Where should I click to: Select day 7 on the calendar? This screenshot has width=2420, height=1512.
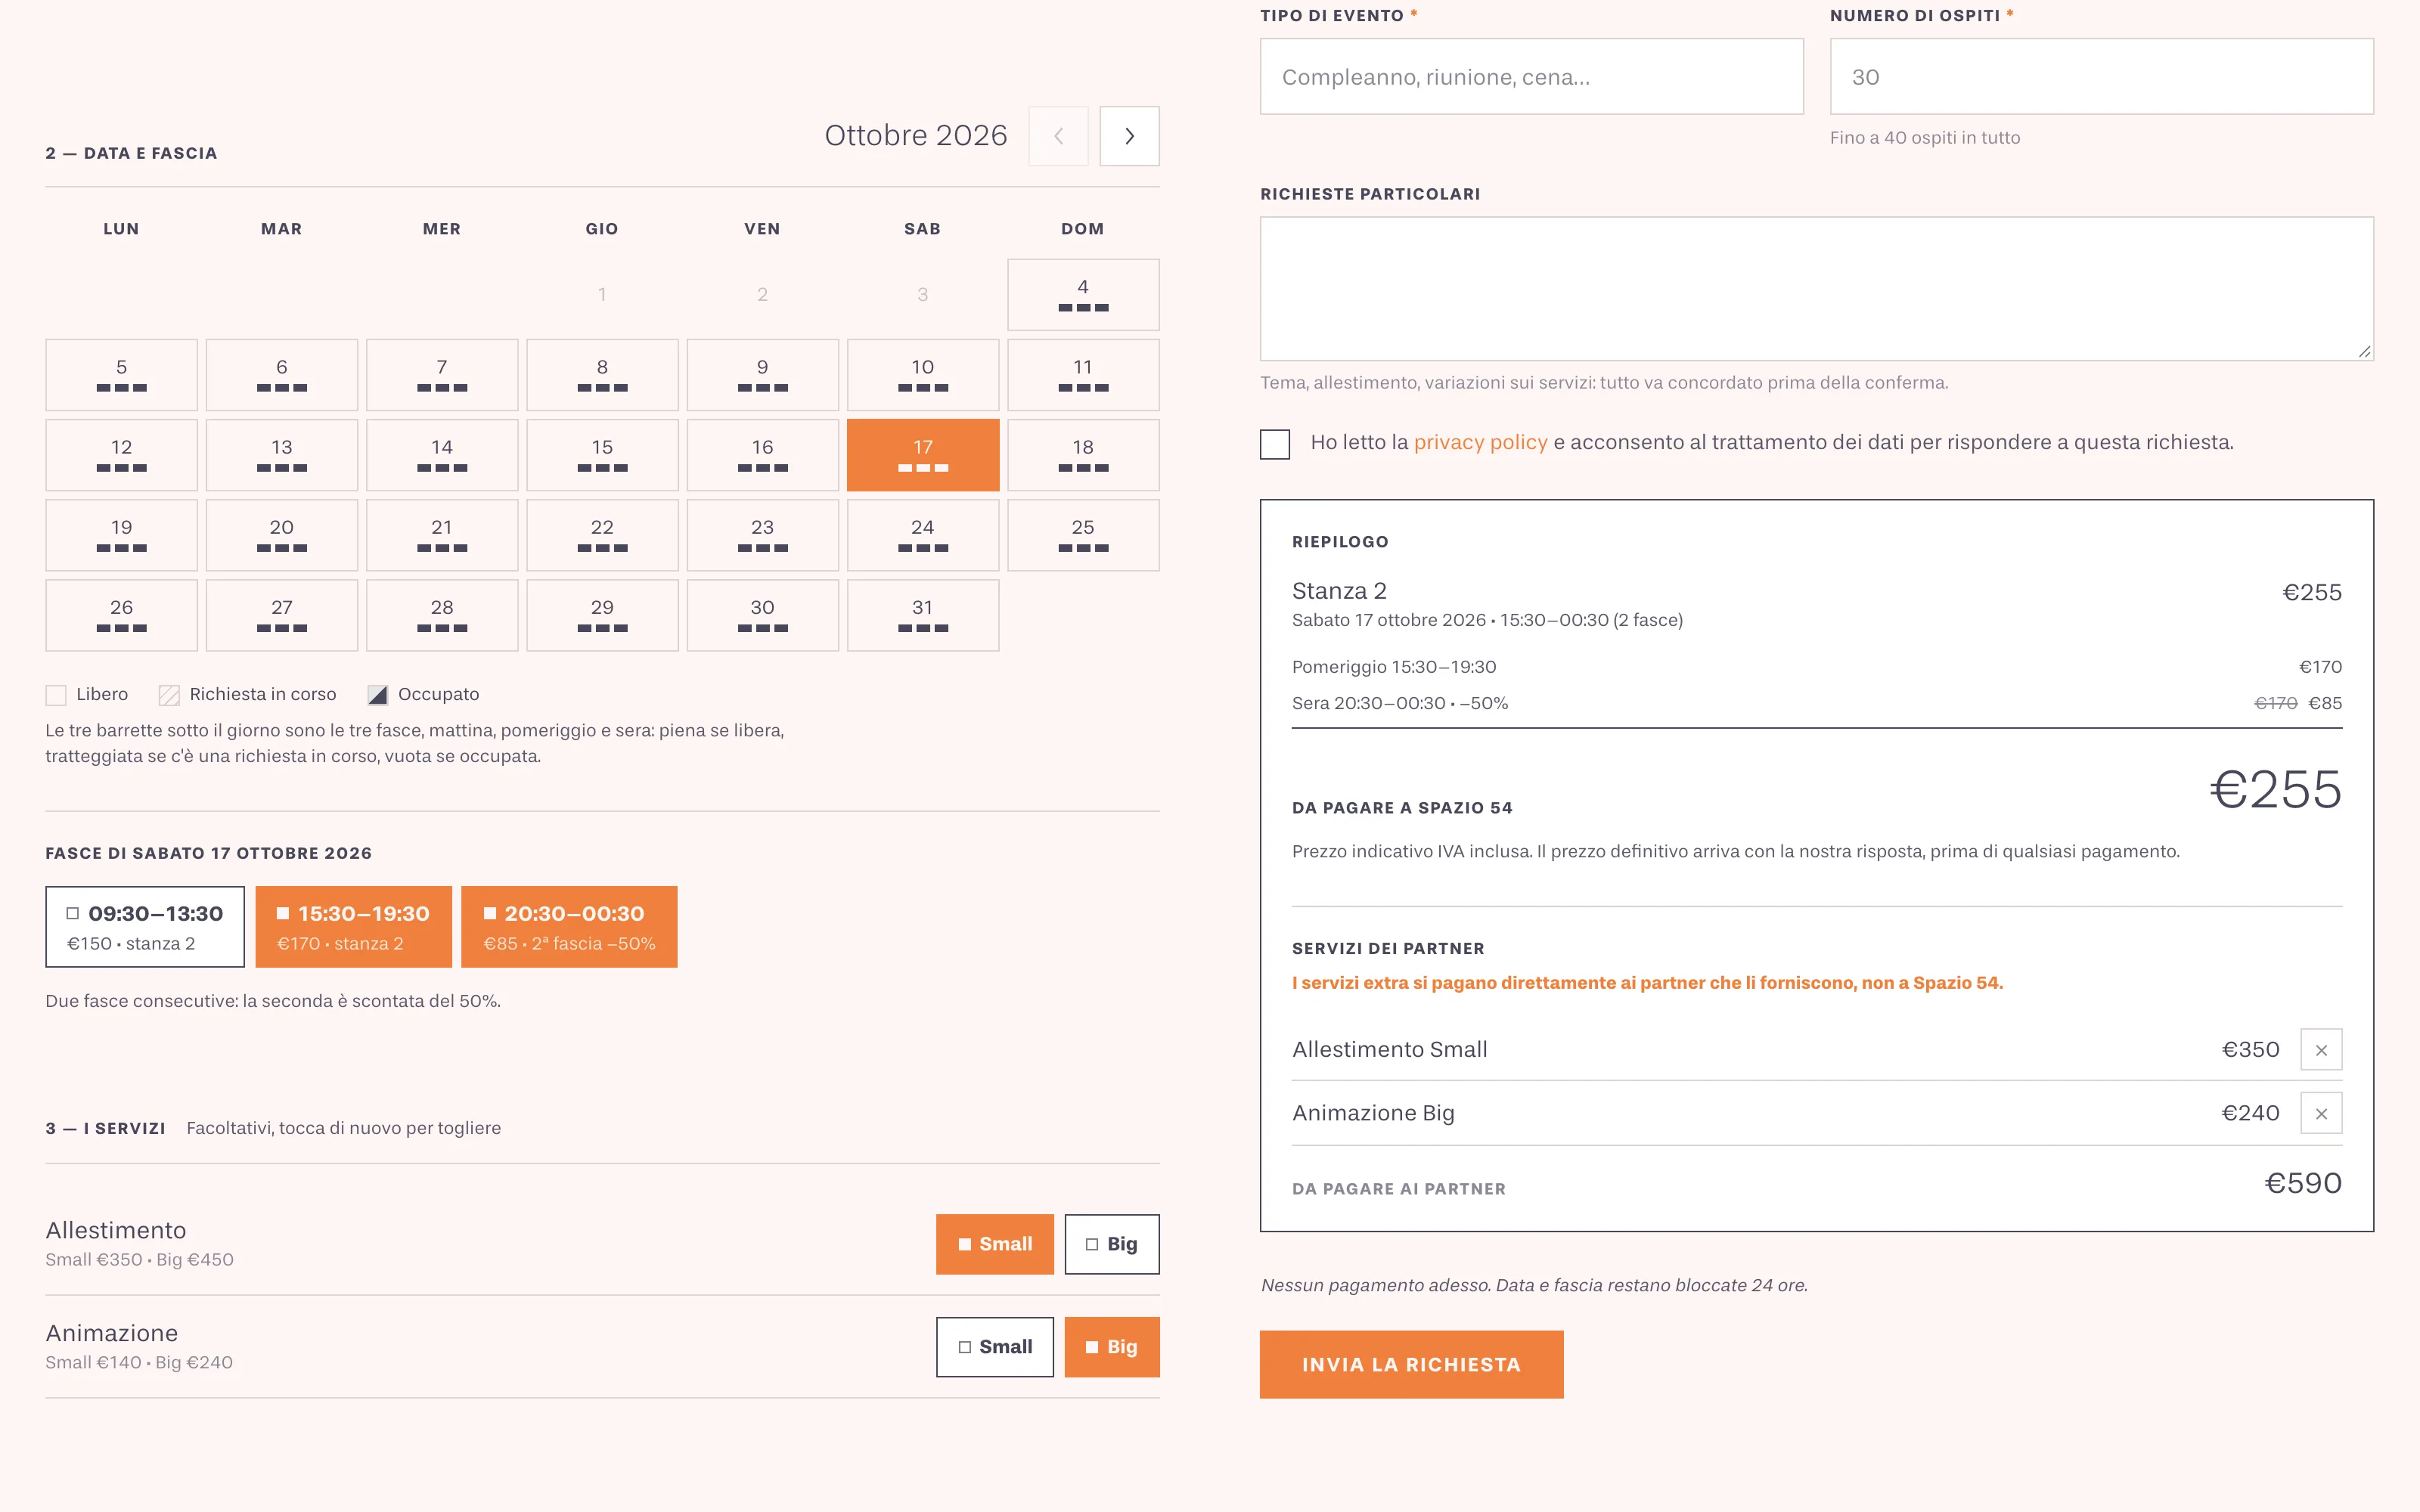442,375
